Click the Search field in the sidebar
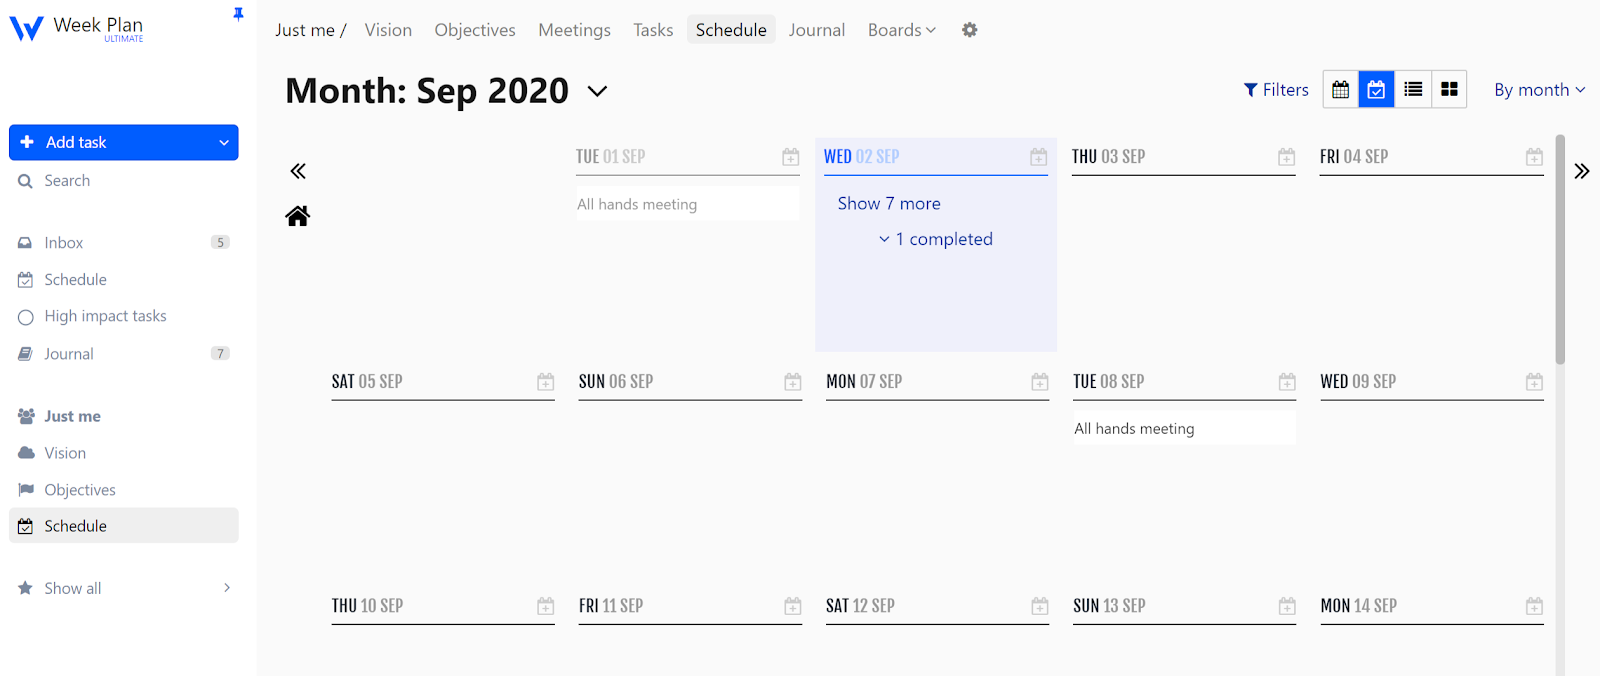The image size is (1600, 676). click(67, 181)
